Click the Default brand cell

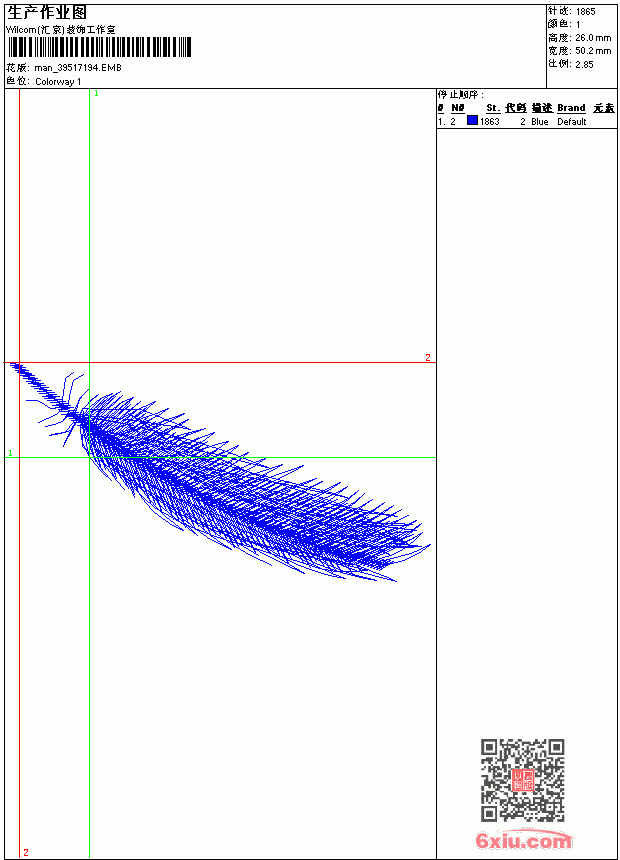pyautogui.click(x=572, y=122)
